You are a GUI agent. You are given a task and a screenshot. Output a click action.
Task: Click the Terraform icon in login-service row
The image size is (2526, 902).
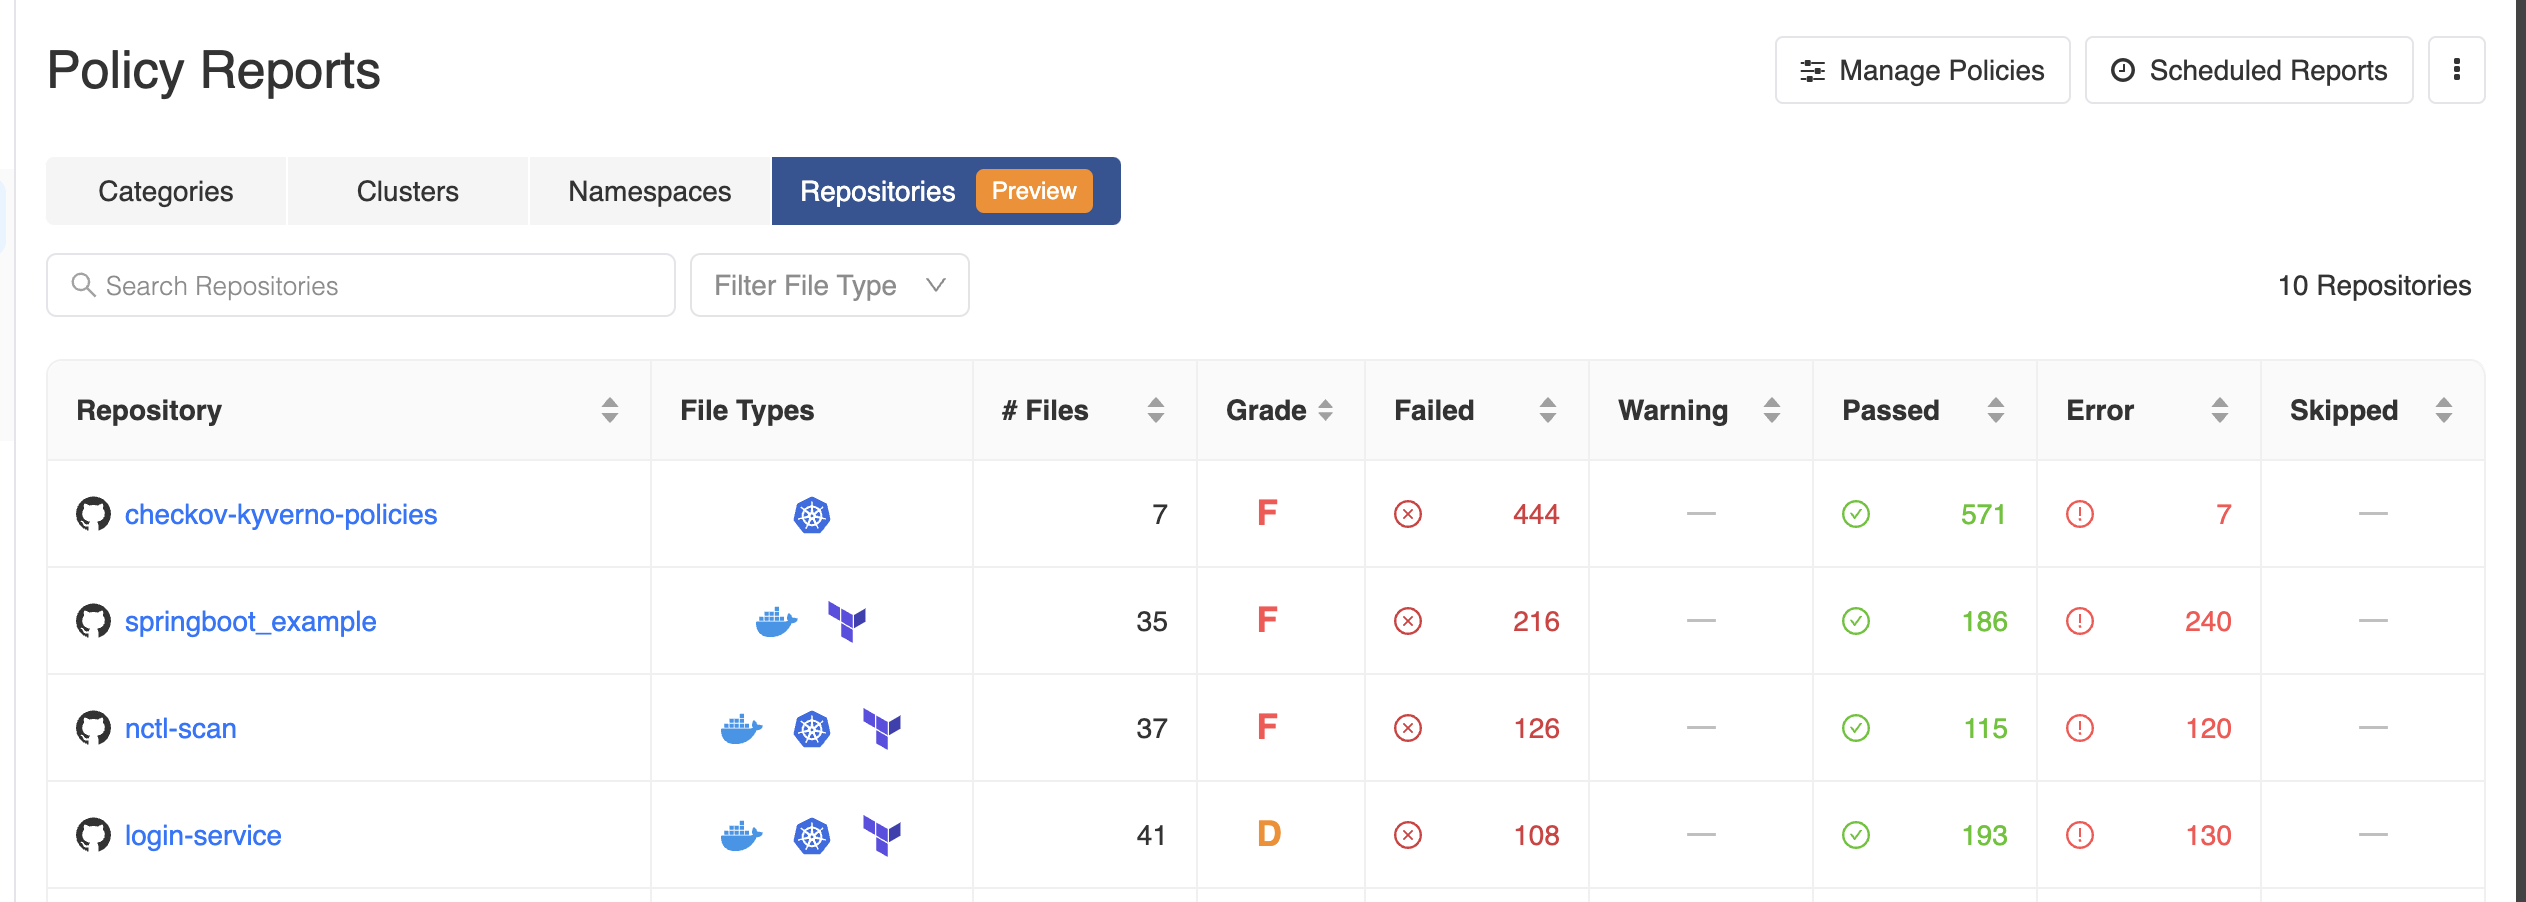click(x=882, y=836)
